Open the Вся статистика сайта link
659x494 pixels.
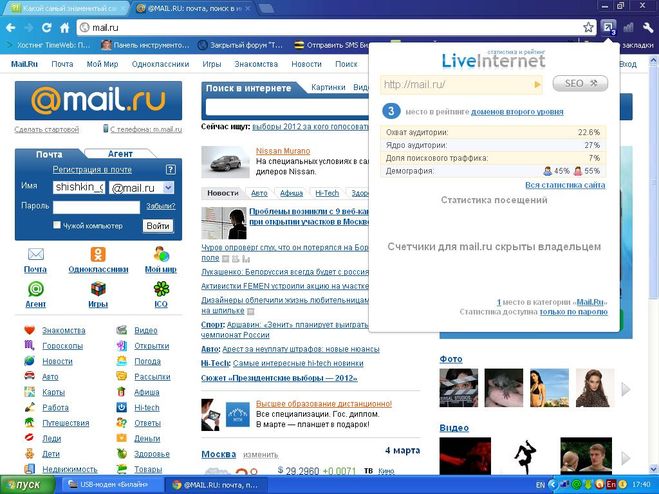click(565, 185)
